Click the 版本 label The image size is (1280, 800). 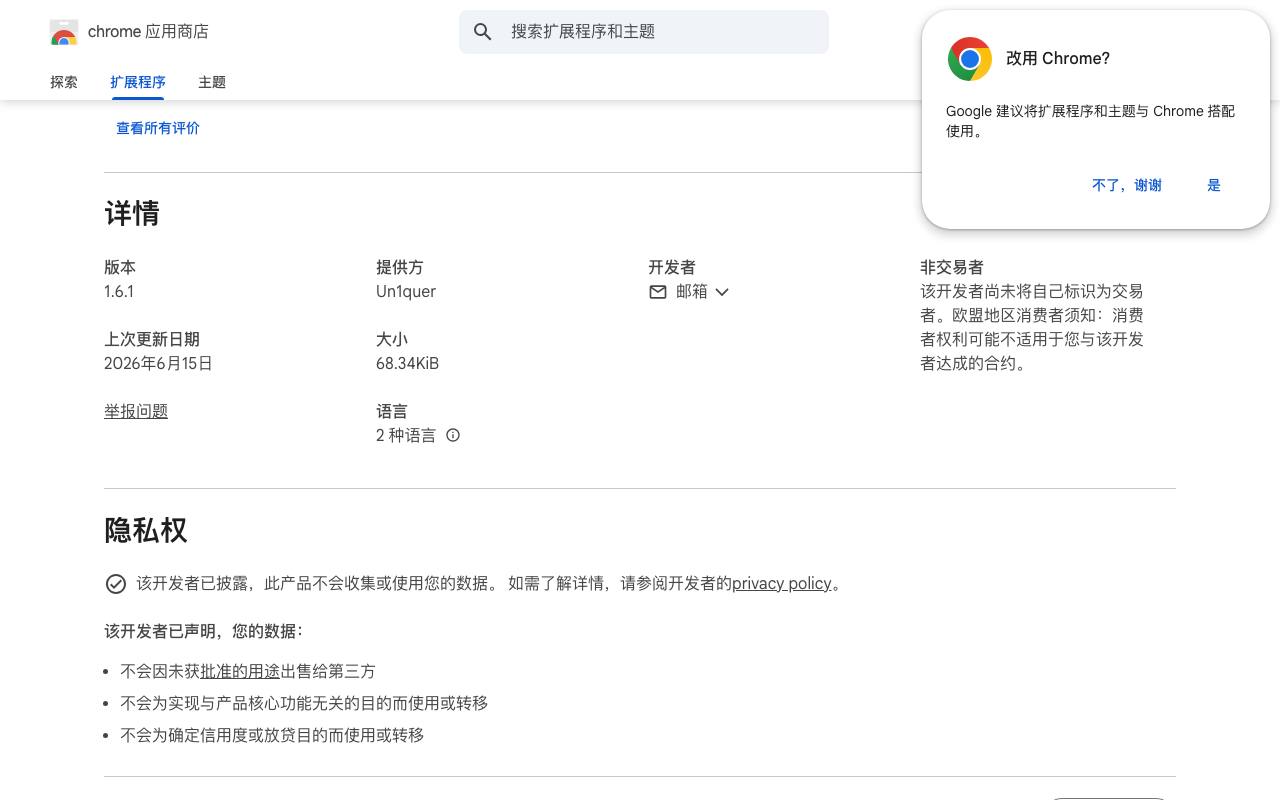point(120,267)
